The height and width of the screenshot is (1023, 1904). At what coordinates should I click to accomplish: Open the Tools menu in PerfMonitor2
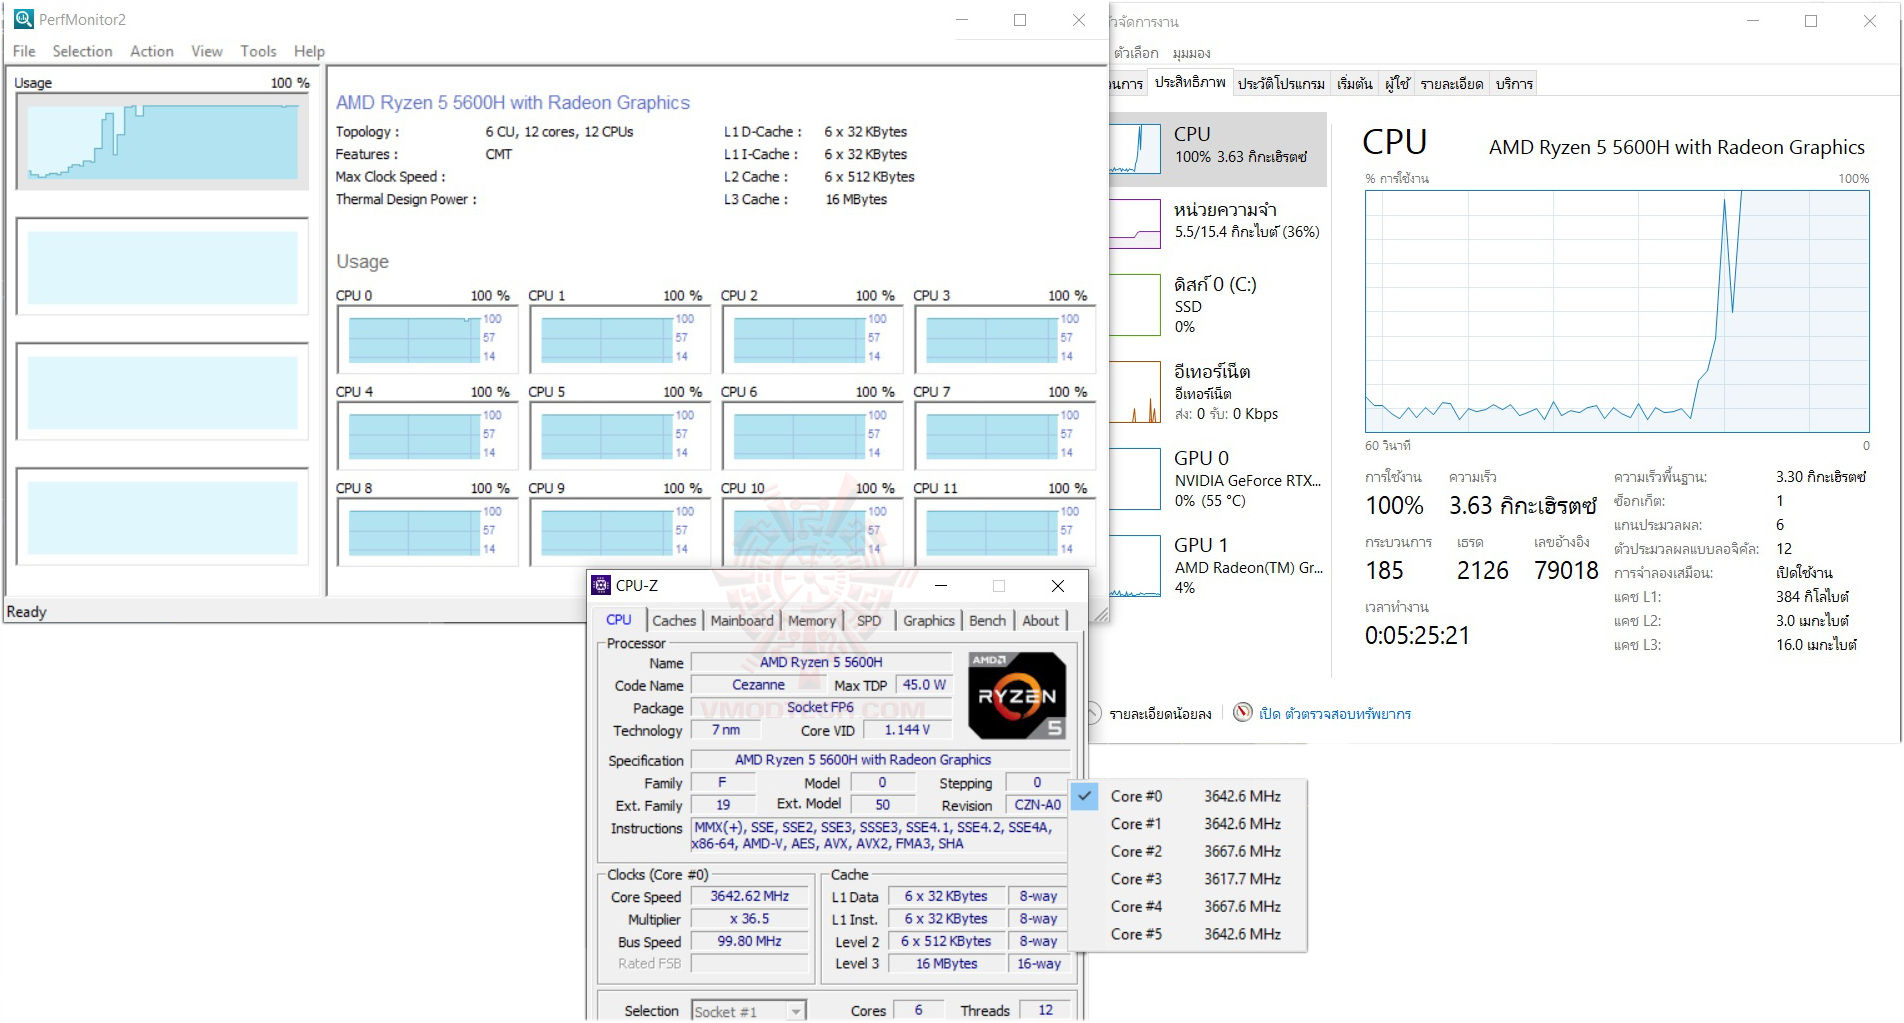click(258, 51)
